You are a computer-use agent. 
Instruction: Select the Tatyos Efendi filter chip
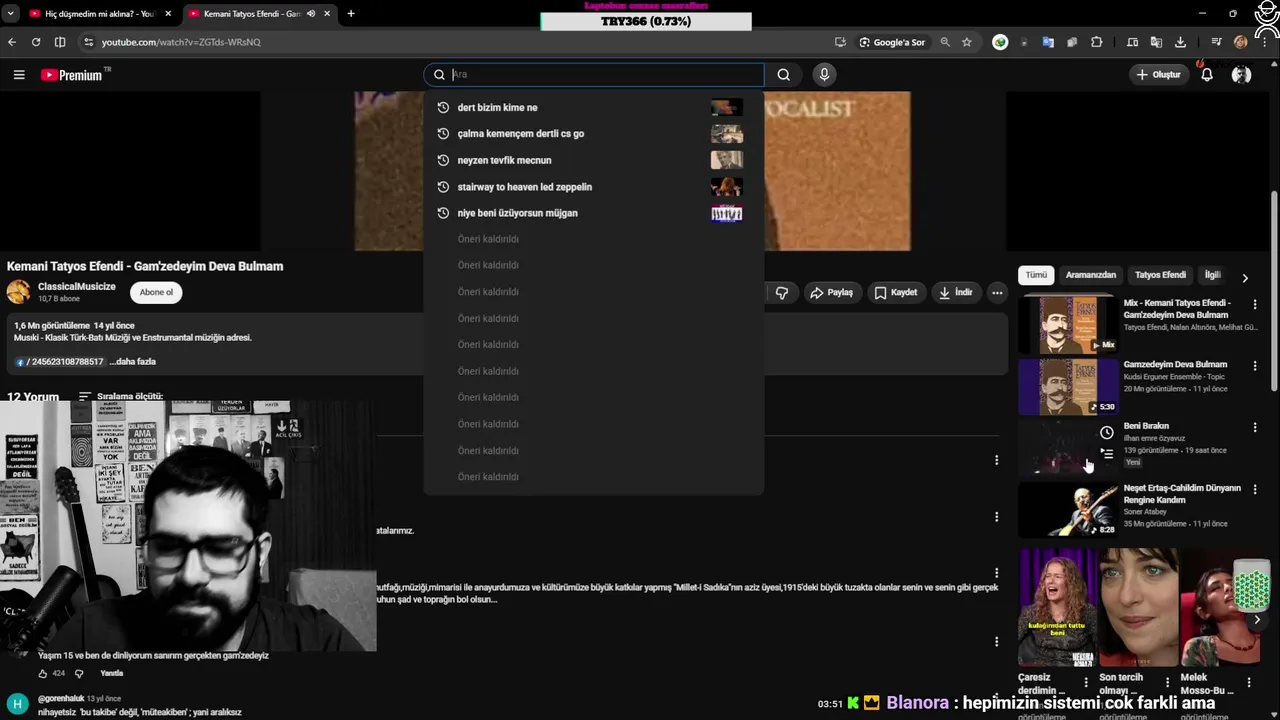pos(1160,275)
